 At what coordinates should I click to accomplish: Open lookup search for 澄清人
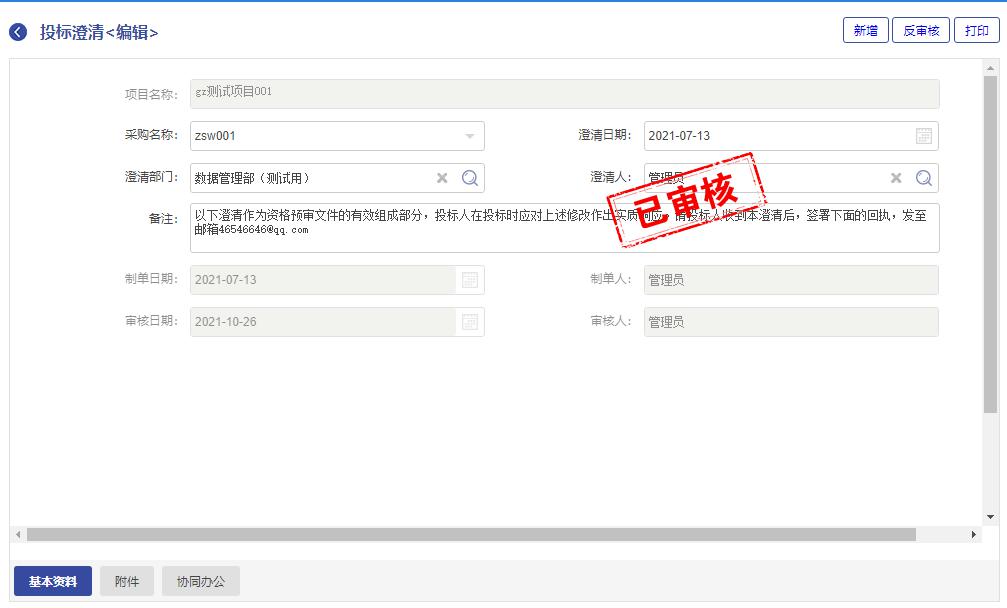pos(924,178)
